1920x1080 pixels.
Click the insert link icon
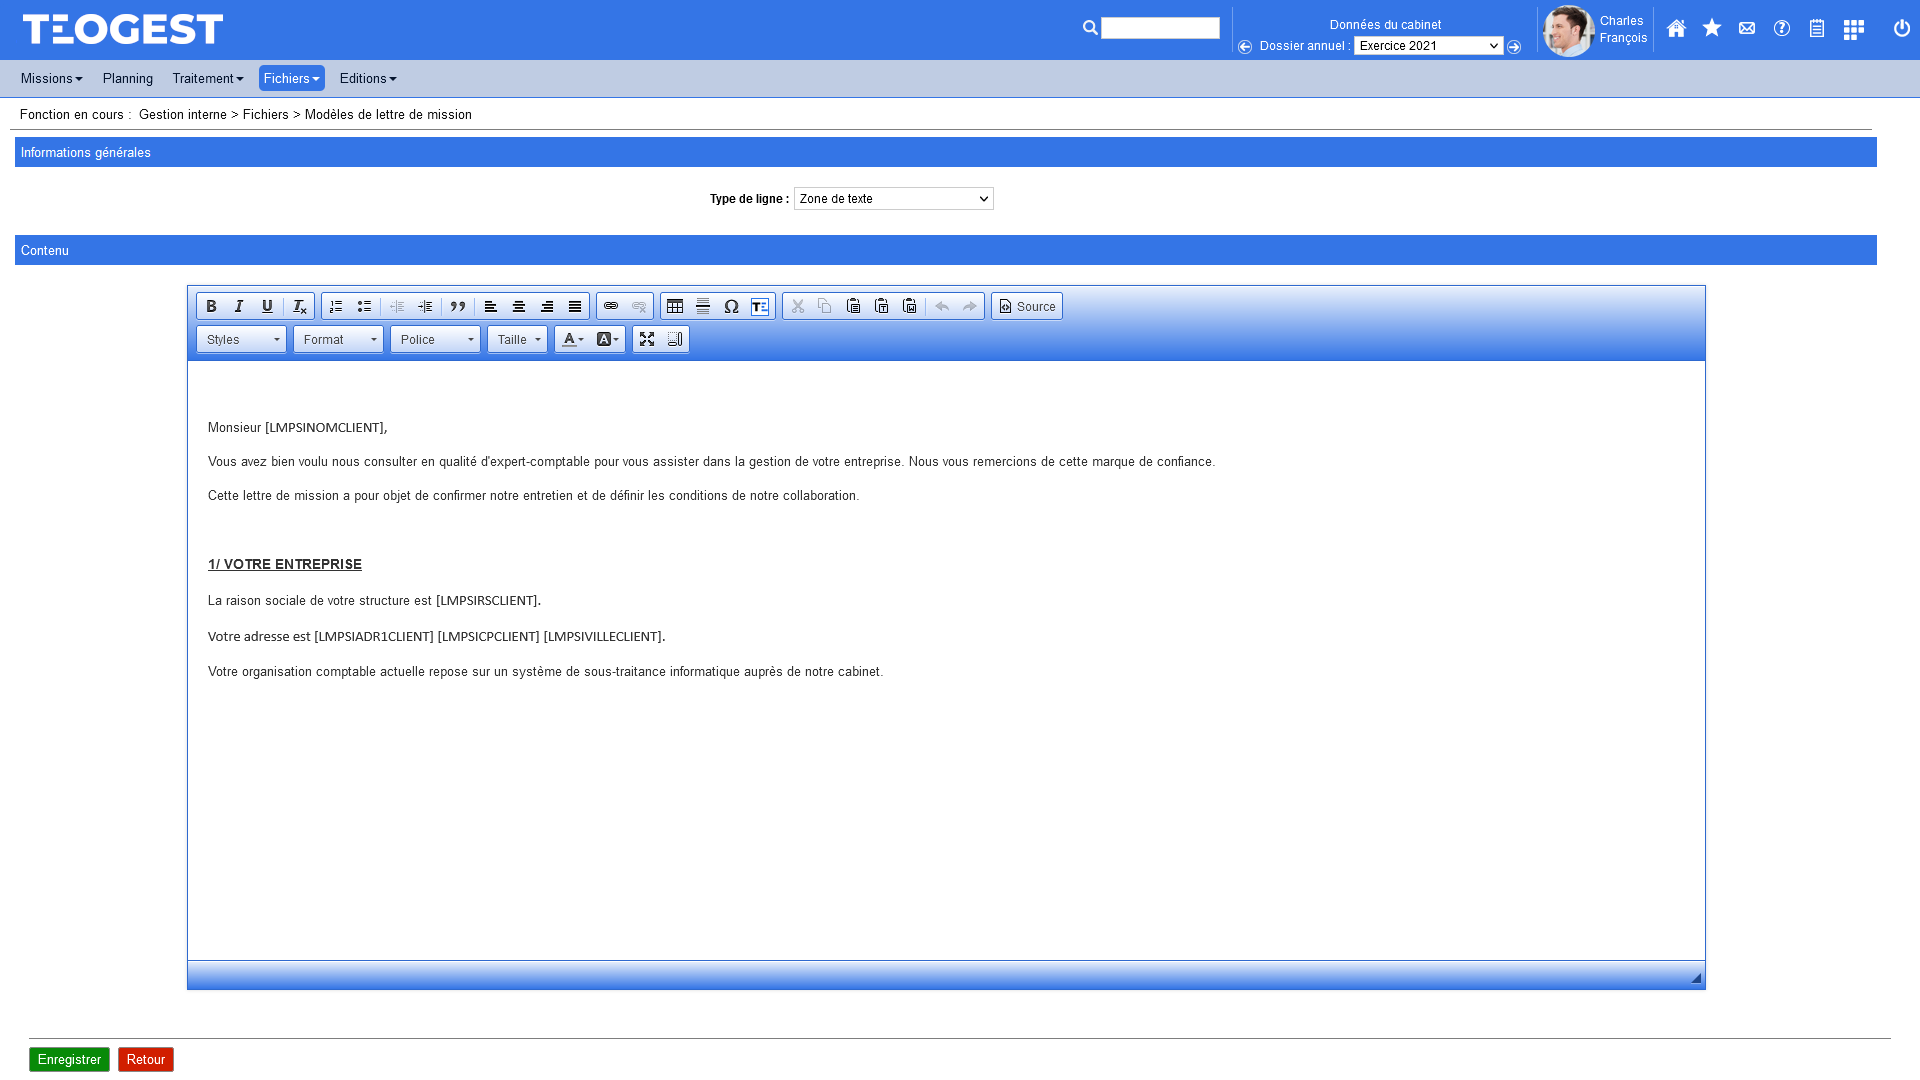tap(611, 306)
